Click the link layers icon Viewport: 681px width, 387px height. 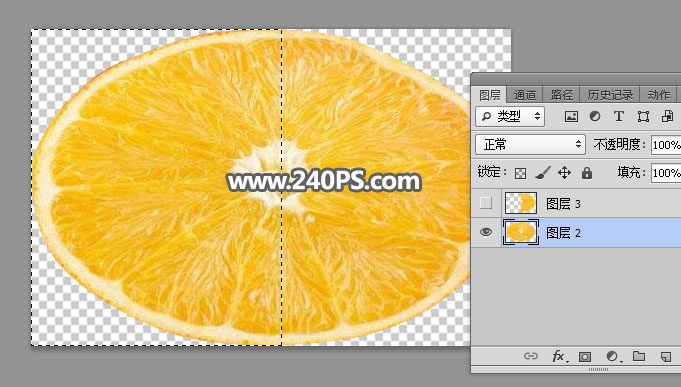pos(530,357)
